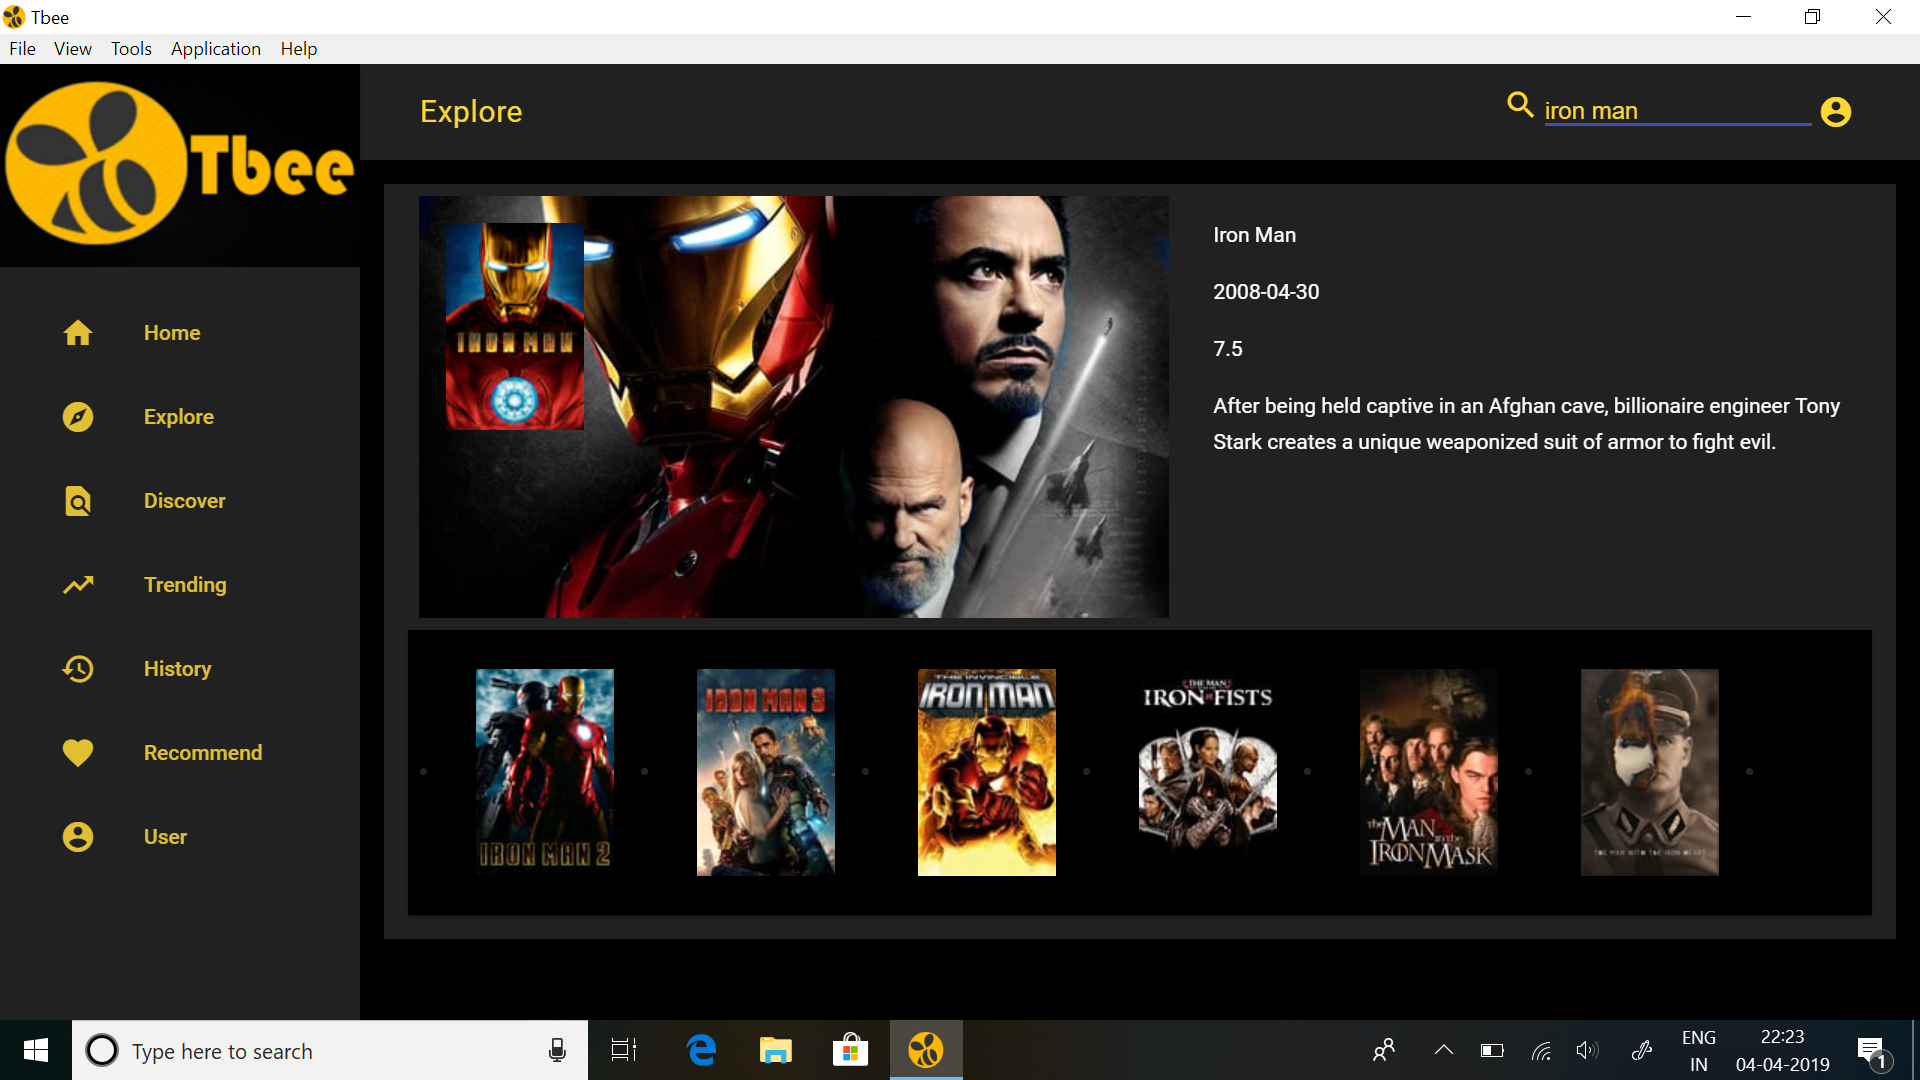This screenshot has height=1080, width=1920.
Task: Open Microsoft Edge from the taskbar
Action: point(702,1050)
